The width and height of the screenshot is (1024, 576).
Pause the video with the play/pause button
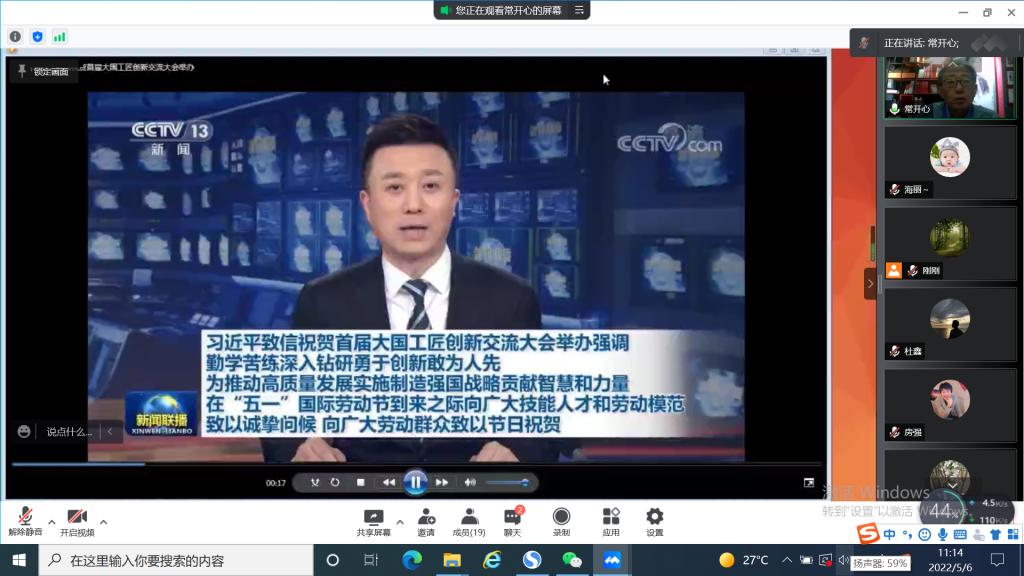(415, 482)
